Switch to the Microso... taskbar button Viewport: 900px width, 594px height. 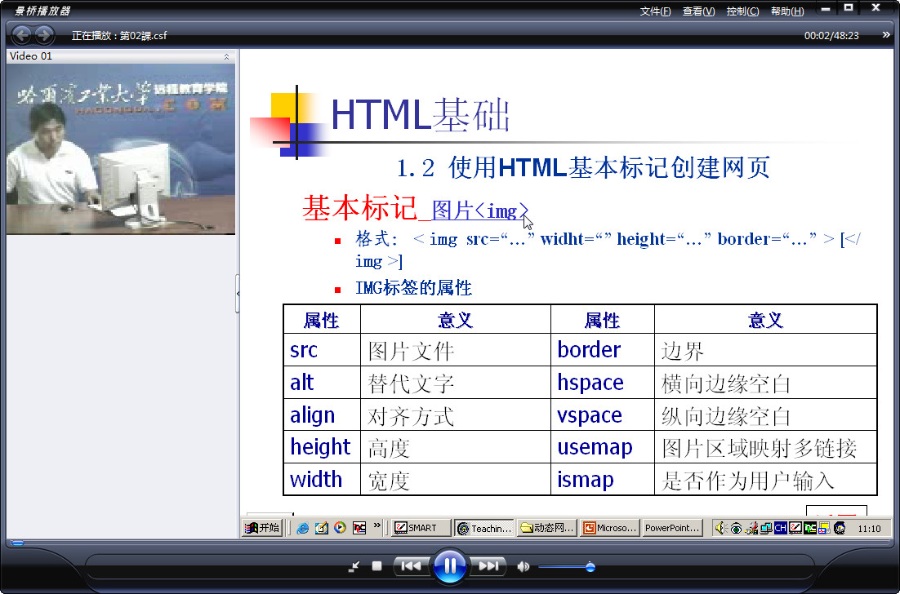610,528
